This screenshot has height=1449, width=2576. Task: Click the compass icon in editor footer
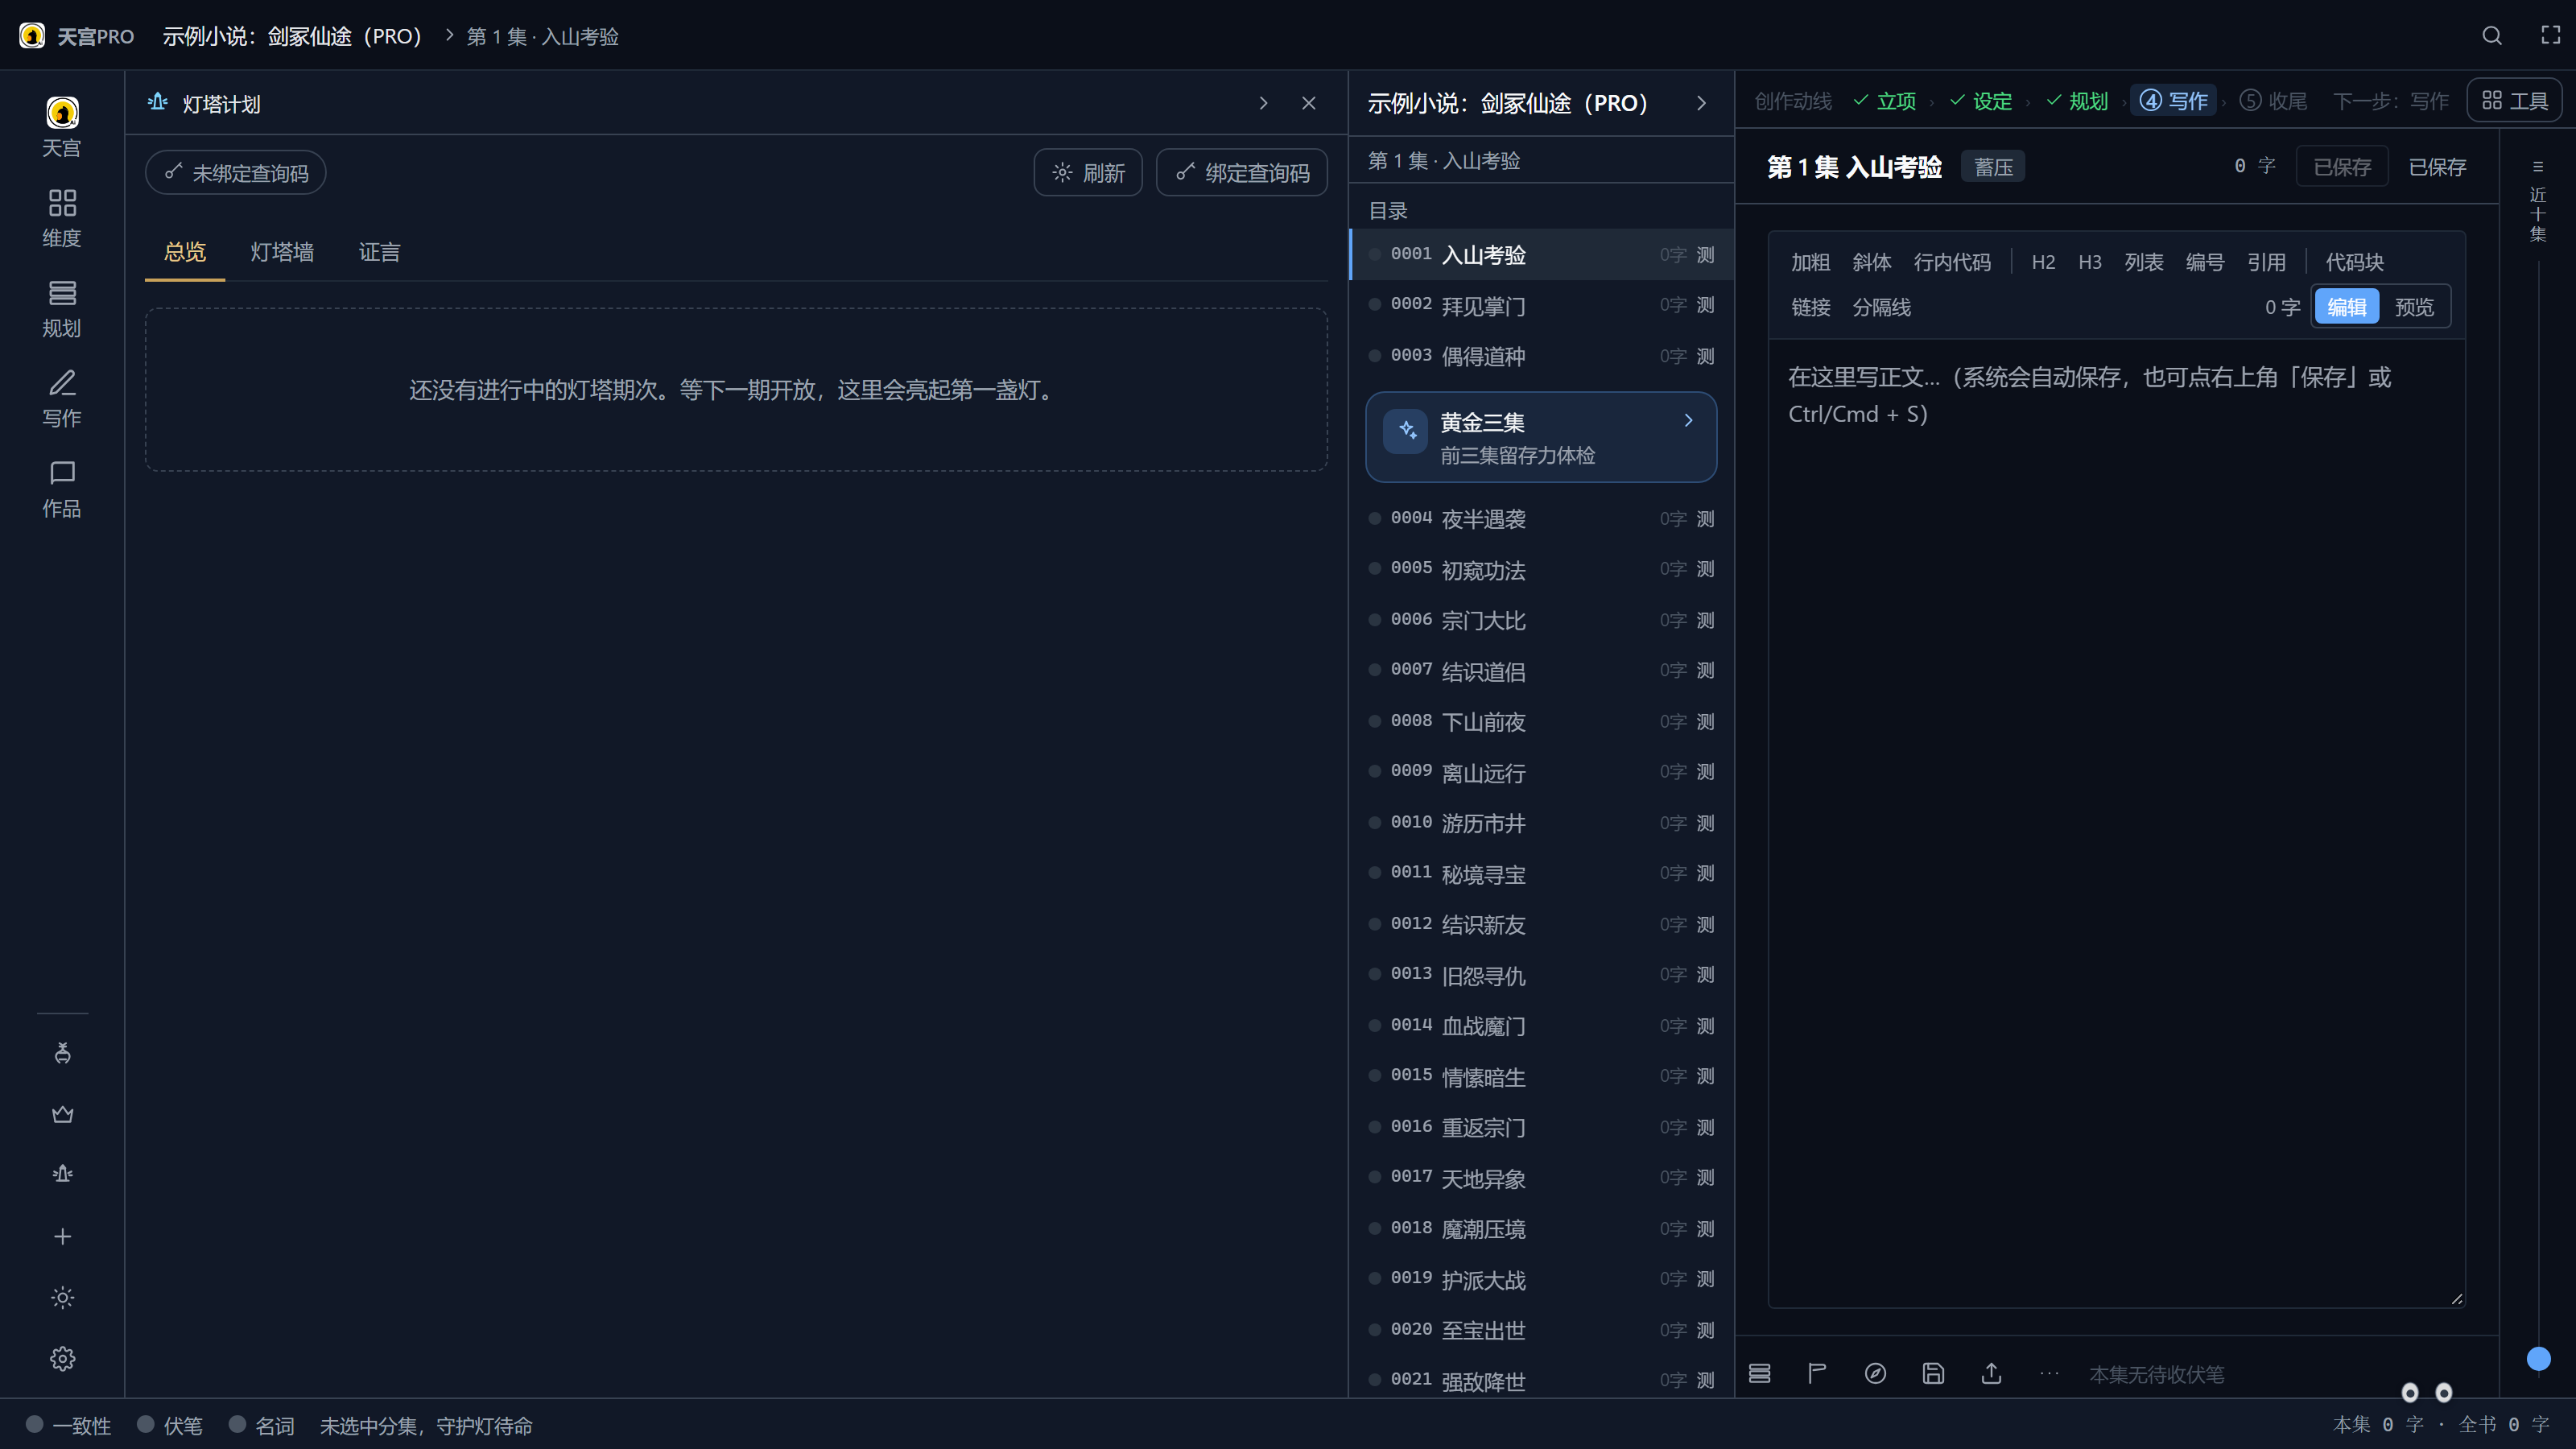pyautogui.click(x=1875, y=1373)
